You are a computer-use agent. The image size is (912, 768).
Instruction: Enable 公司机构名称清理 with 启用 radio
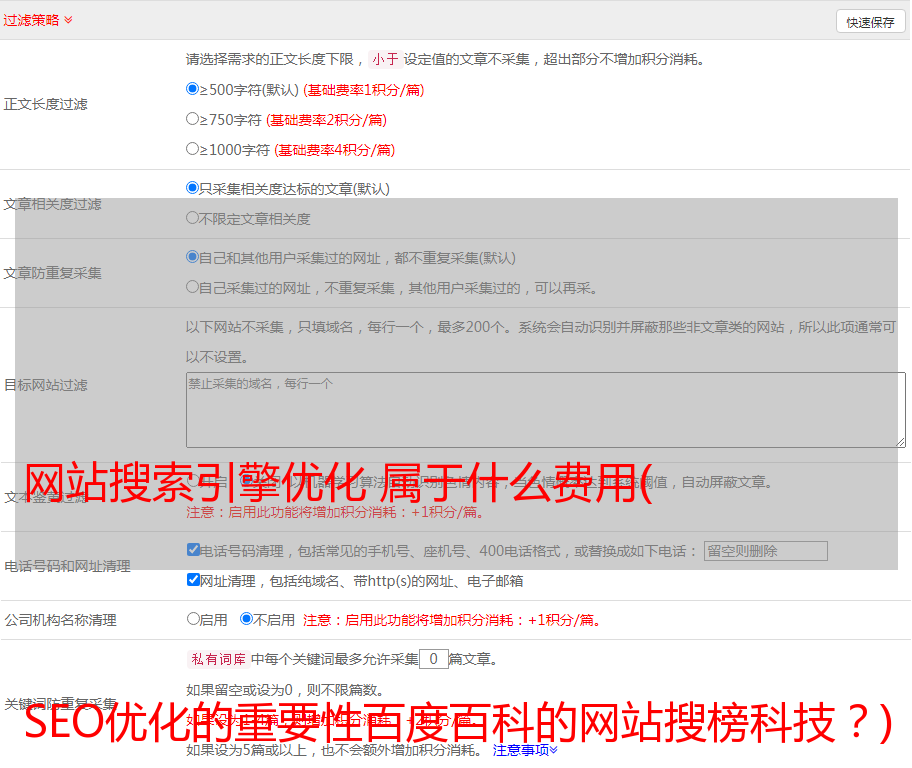pos(193,619)
